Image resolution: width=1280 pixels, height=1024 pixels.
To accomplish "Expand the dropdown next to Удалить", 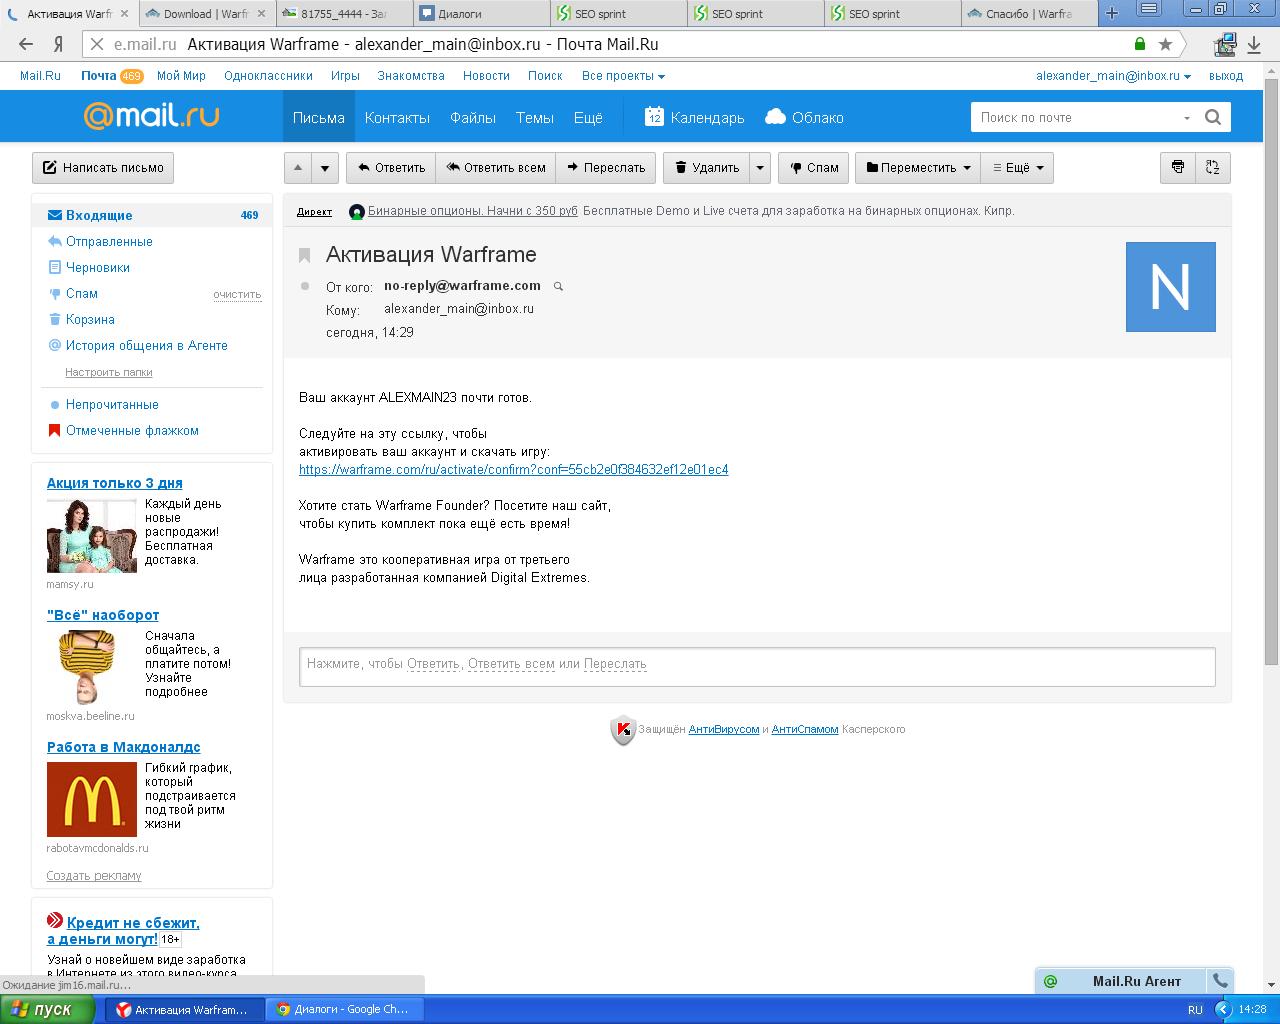I will 760,168.
